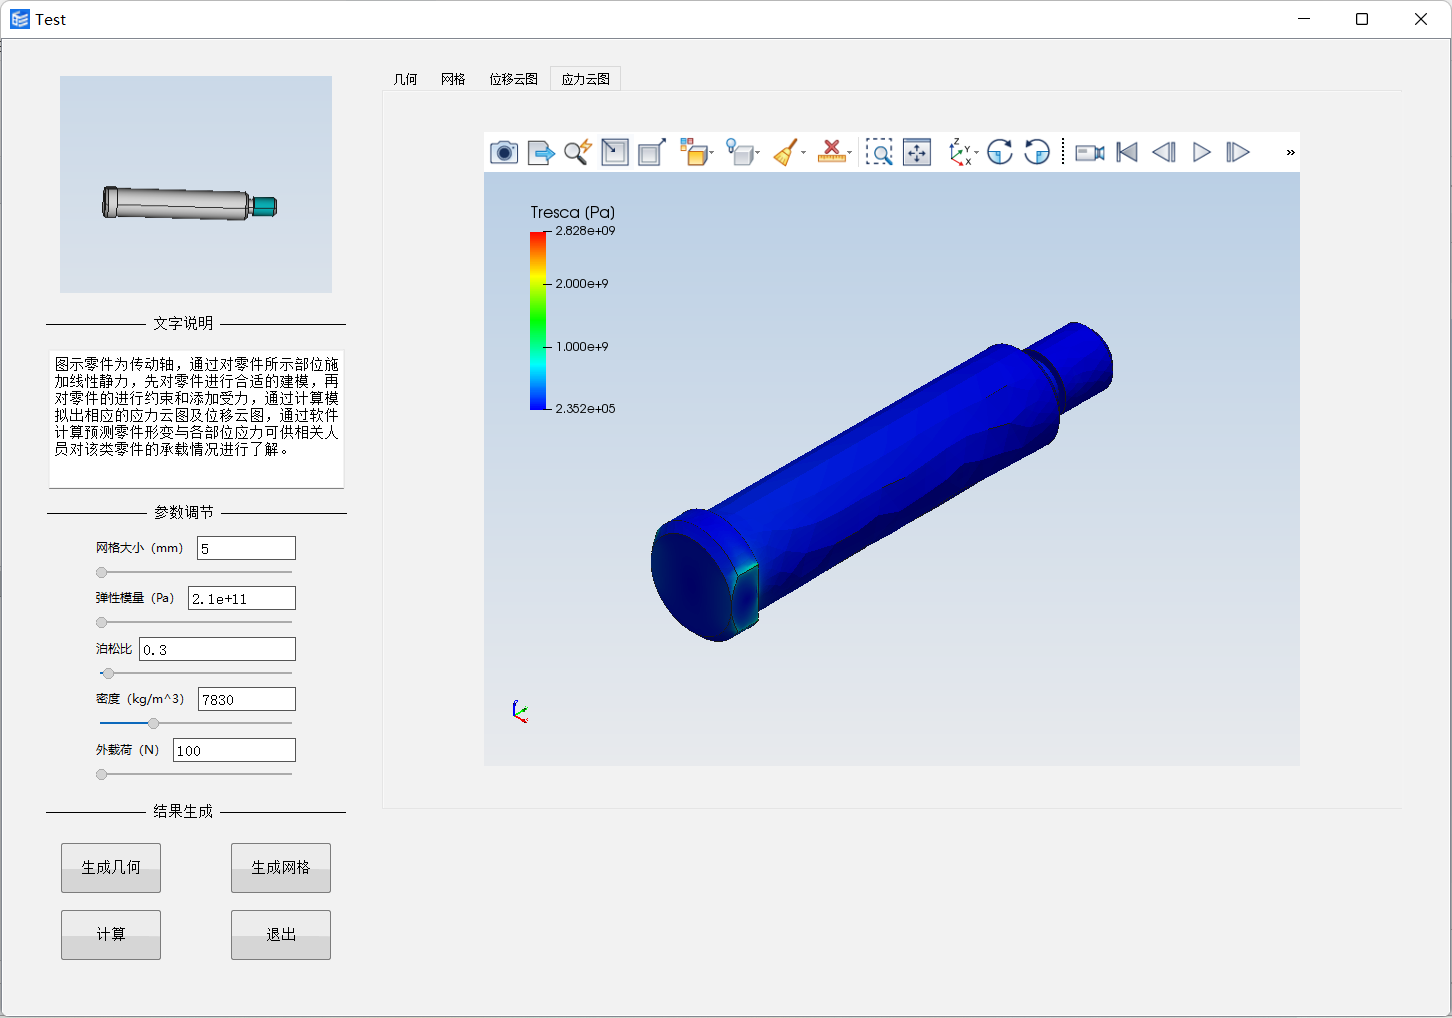Focus the 泊松比 input showing 0.3
Image resolution: width=1452 pixels, height=1018 pixels.
(x=217, y=649)
